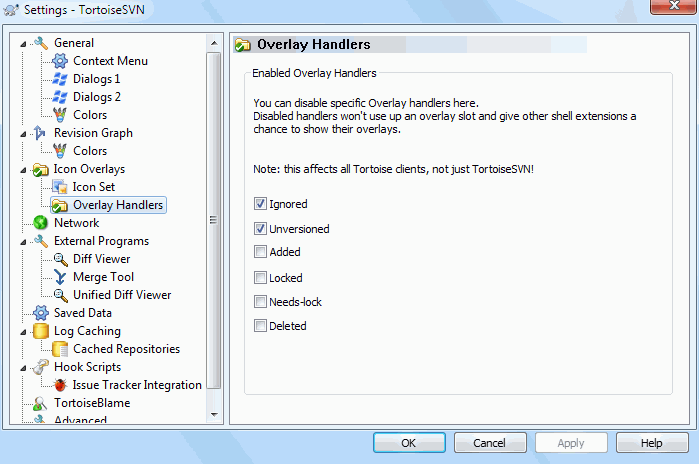Click the Merge Tool arrow icon
699x464 pixels.
[x=60, y=277]
